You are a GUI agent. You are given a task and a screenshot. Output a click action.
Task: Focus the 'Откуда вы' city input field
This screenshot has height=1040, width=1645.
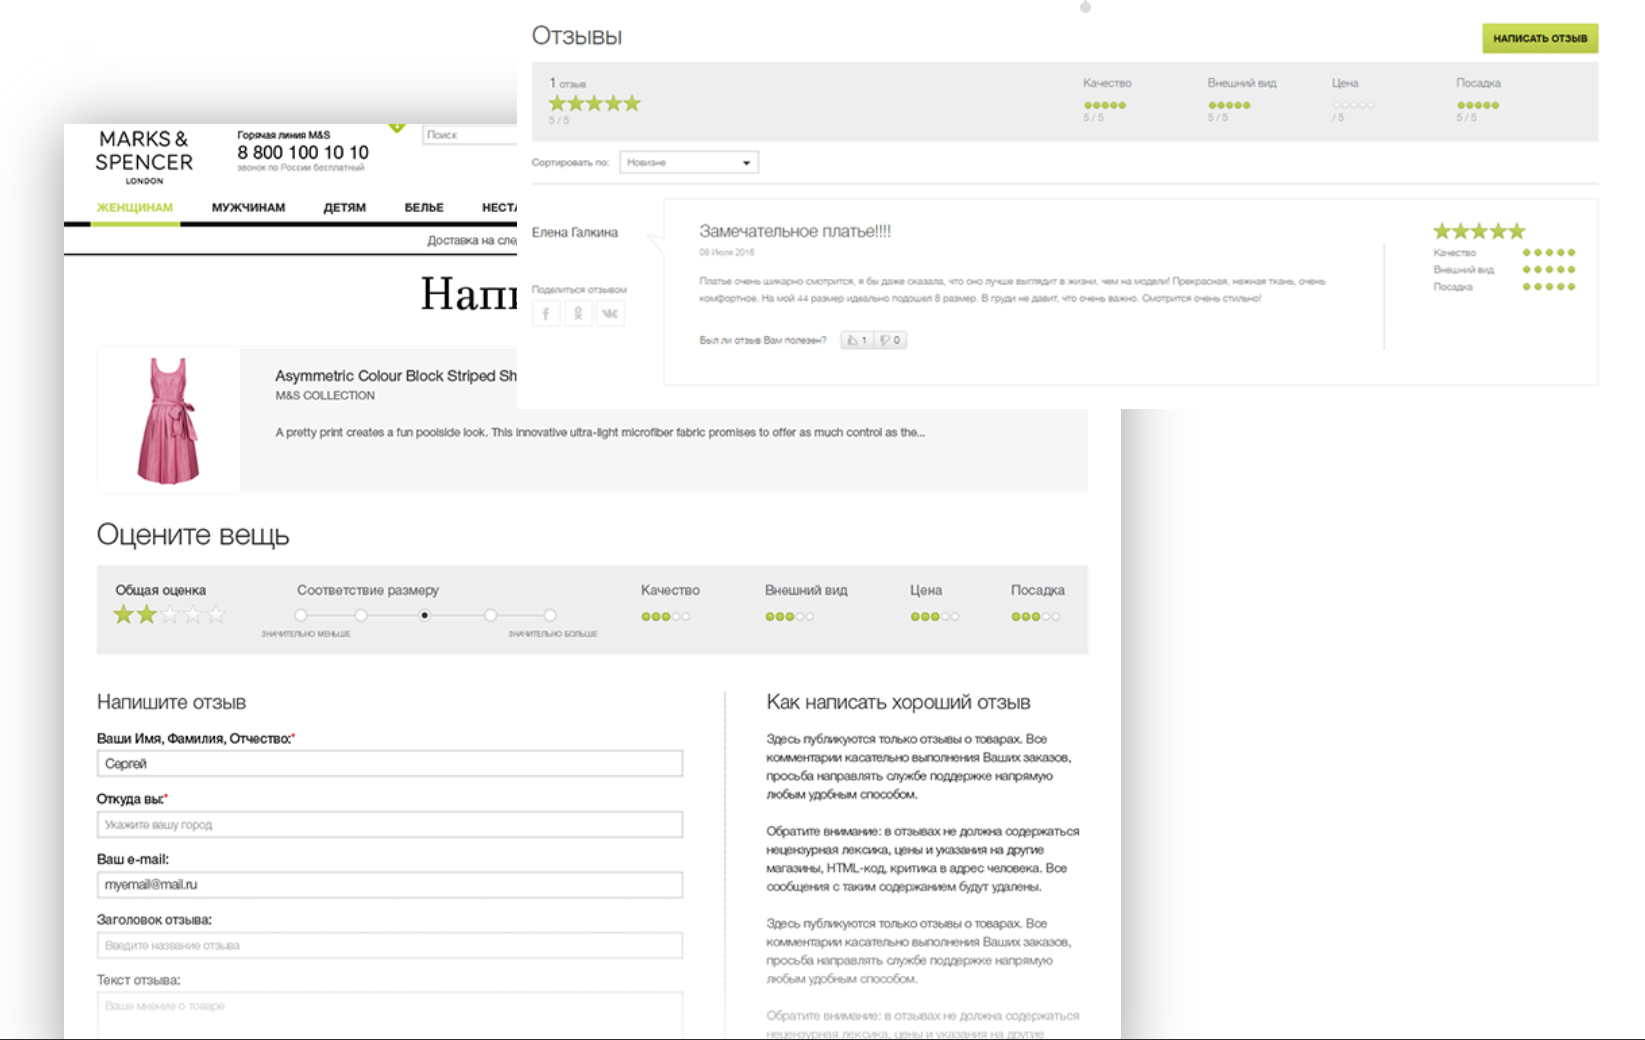[x=389, y=825]
